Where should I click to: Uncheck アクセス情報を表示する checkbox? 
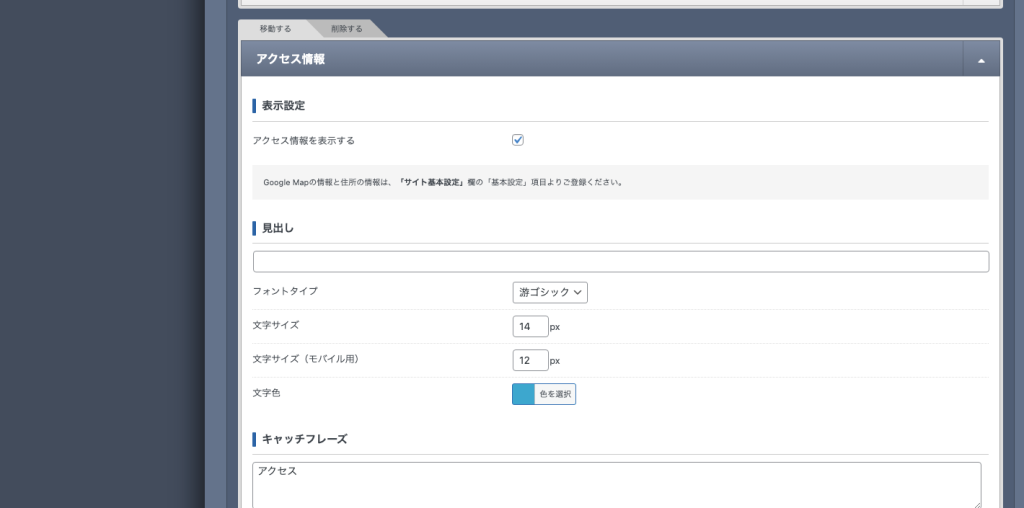(x=518, y=140)
